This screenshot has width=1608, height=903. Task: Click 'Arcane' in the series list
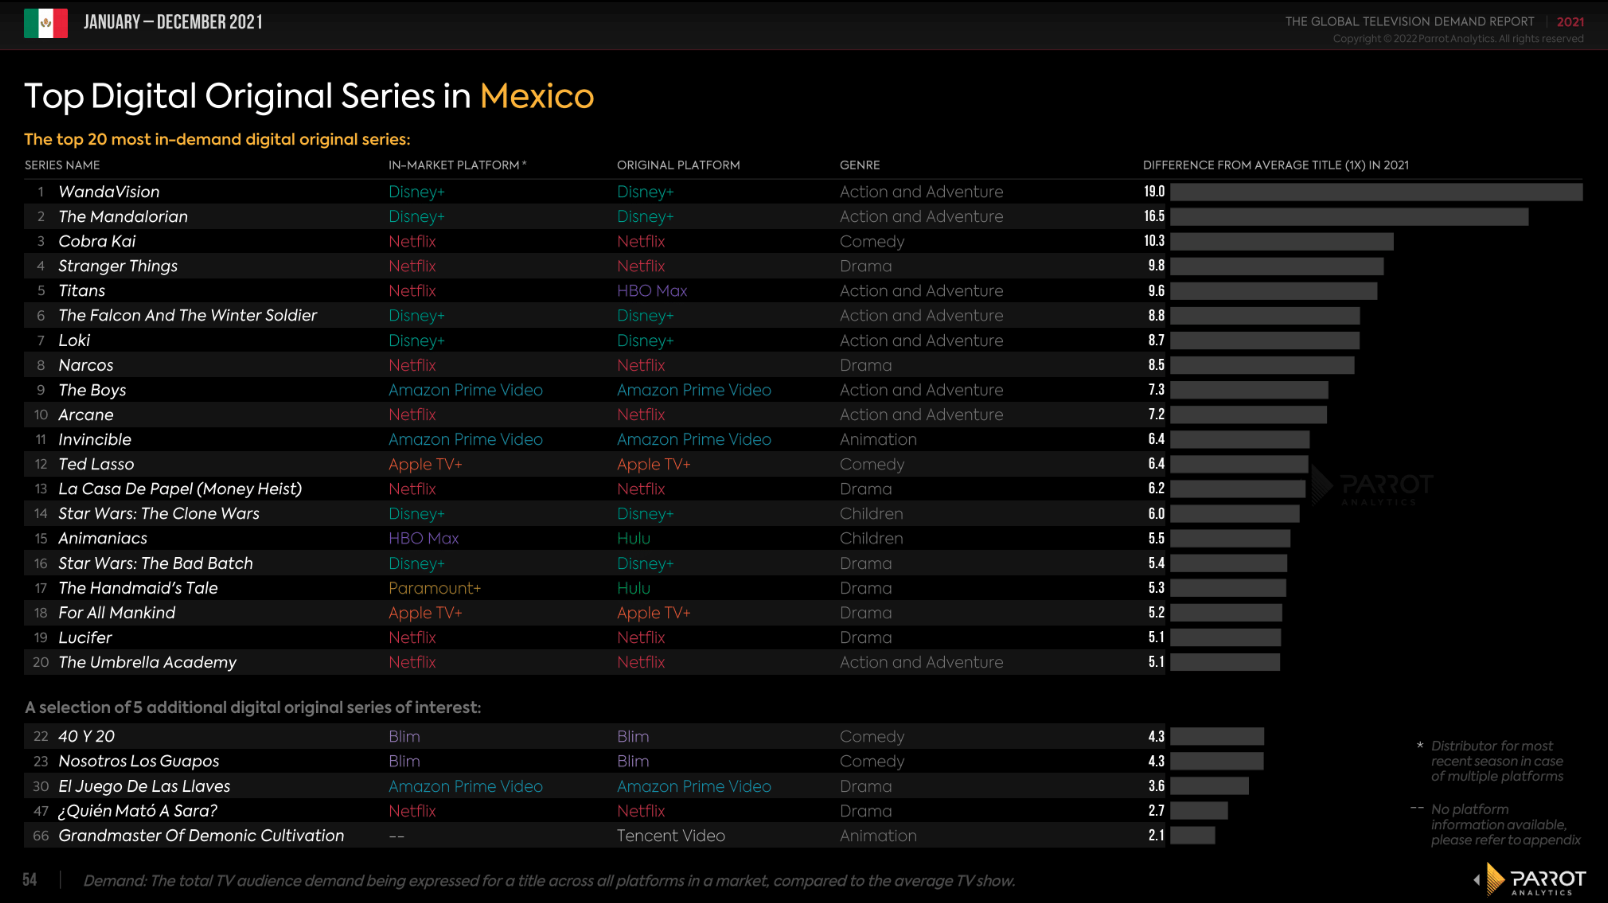tap(86, 415)
